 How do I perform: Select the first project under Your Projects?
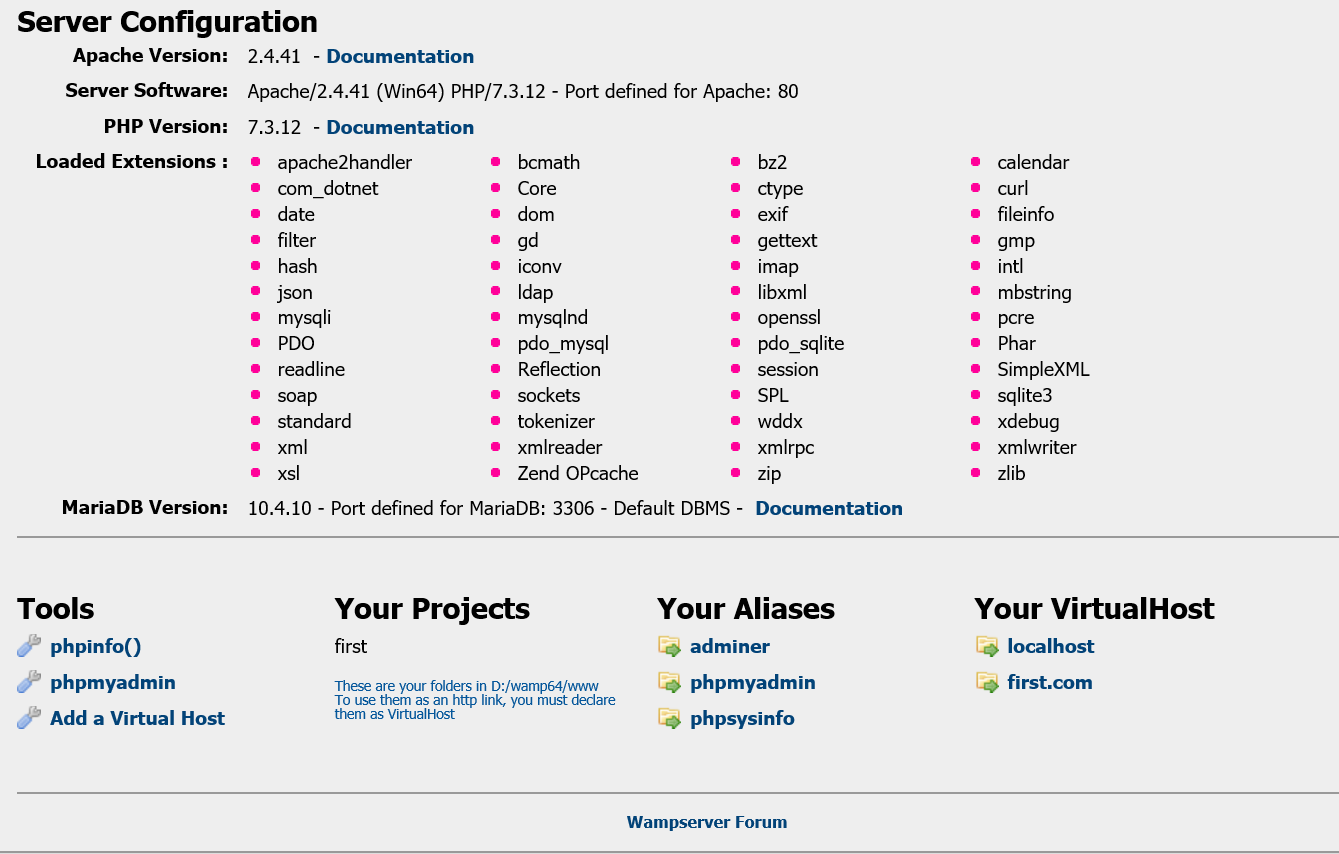pos(350,646)
